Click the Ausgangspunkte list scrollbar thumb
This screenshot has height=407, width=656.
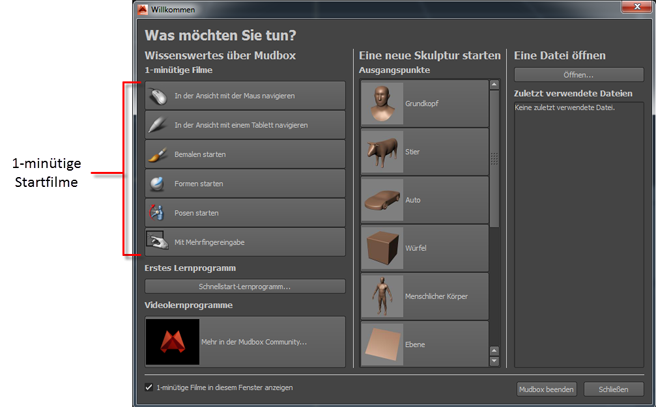pyautogui.click(x=494, y=159)
